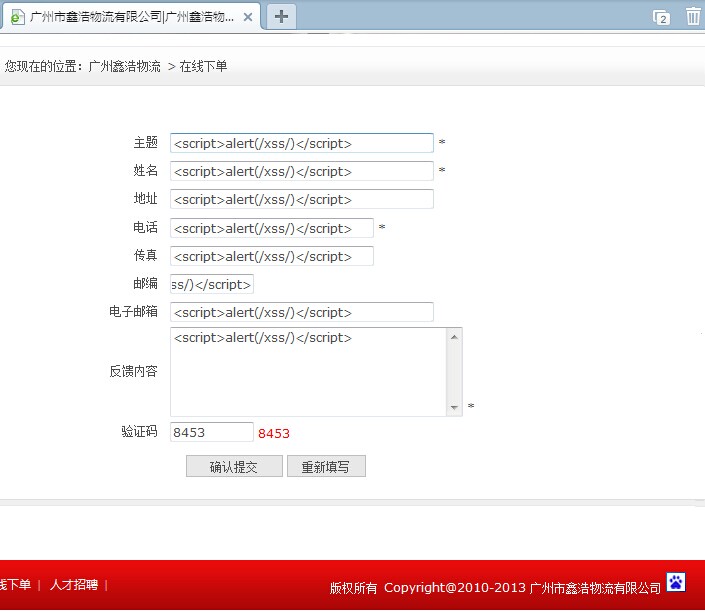Reset the form with 重新填写
Viewport: 705px width, 613px height.
point(326,466)
